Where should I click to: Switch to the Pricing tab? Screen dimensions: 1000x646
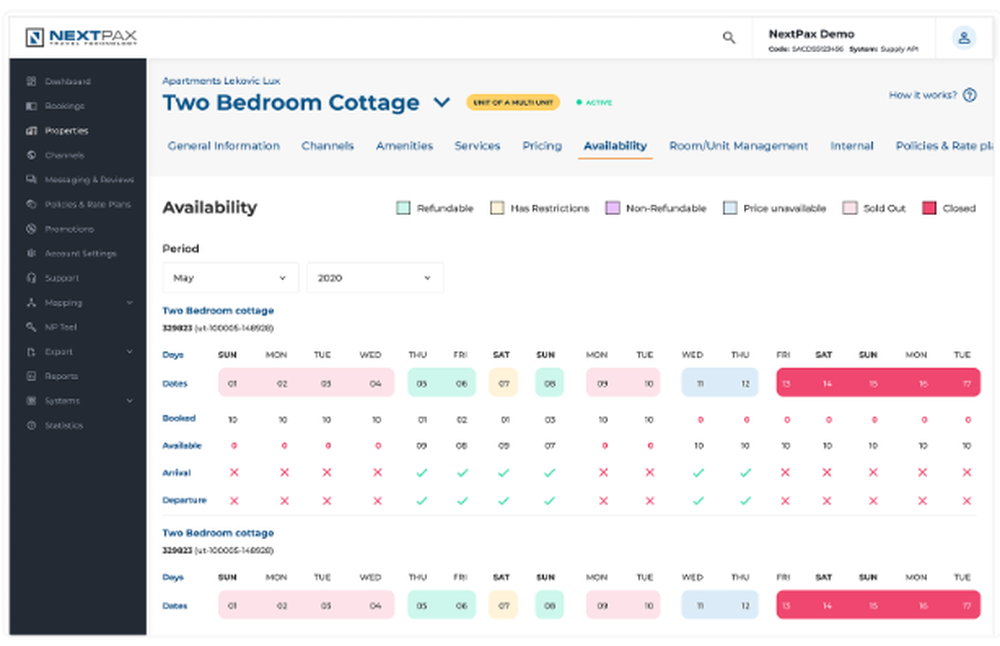pyautogui.click(x=541, y=146)
